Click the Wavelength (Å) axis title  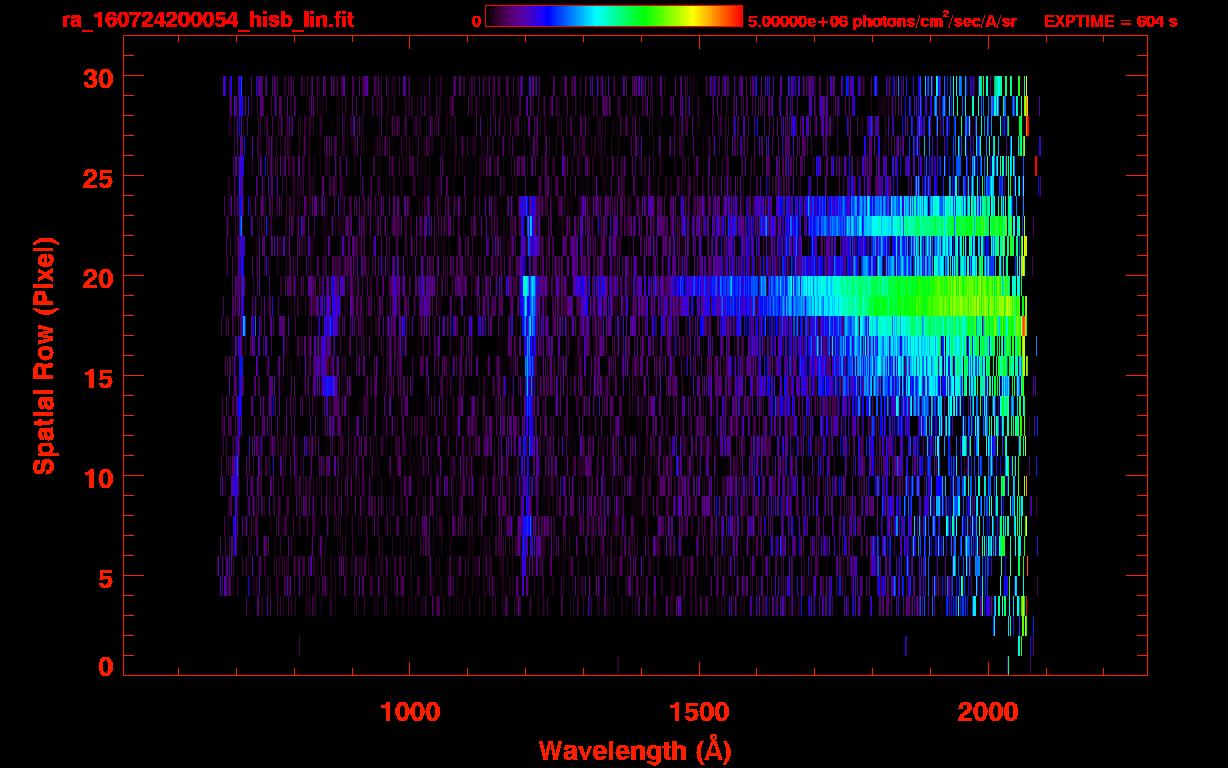coord(635,750)
